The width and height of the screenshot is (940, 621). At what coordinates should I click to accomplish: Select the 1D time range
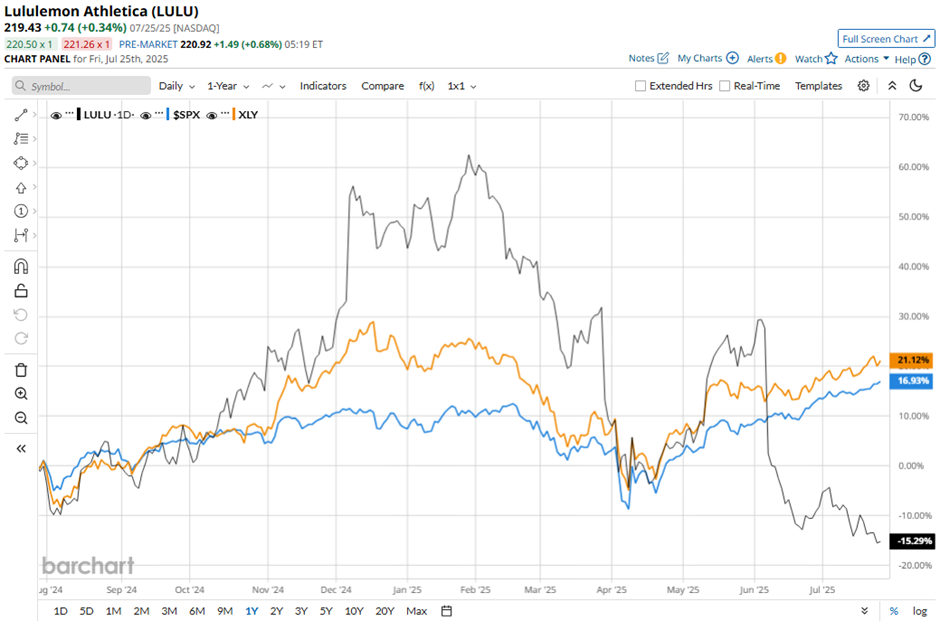click(61, 611)
